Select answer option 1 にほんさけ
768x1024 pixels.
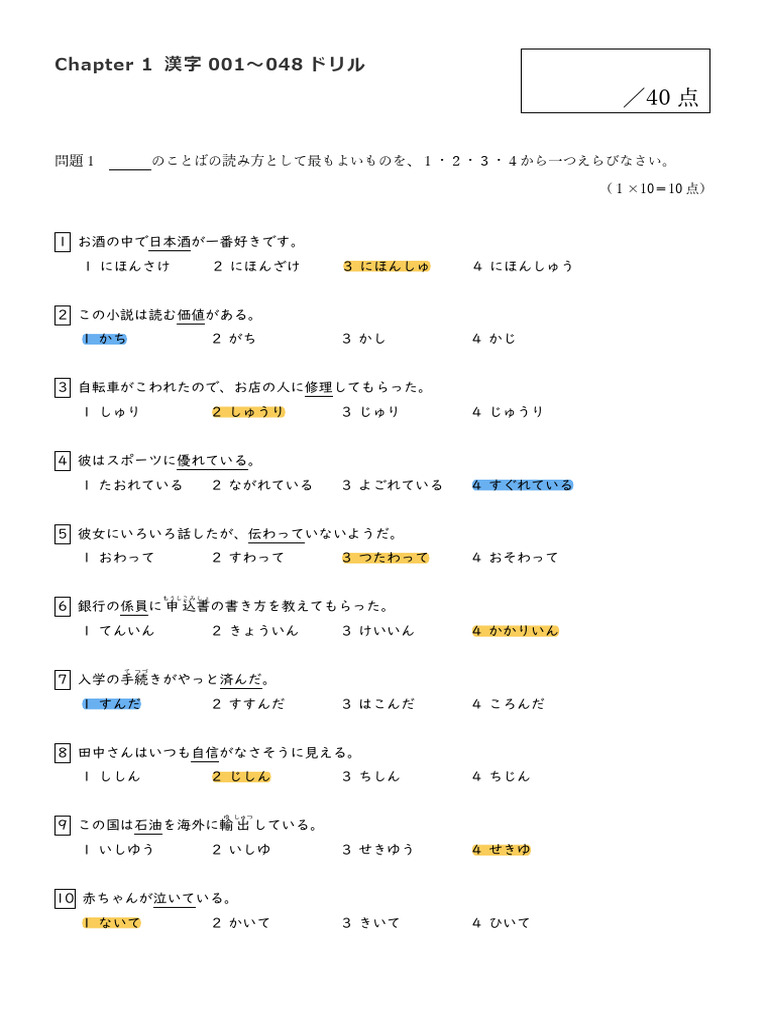(127, 266)
